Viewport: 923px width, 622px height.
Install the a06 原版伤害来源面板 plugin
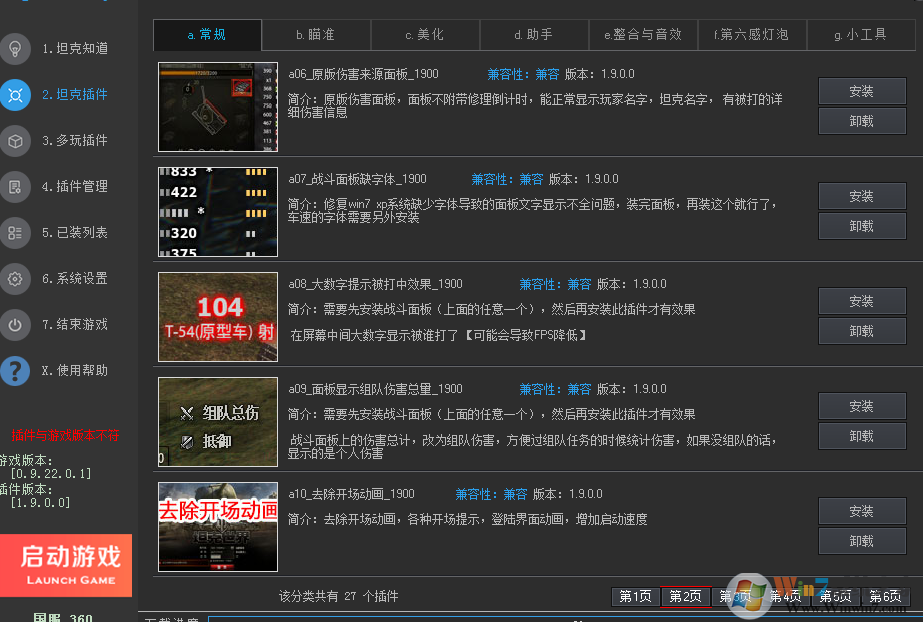tap(861, 91)
